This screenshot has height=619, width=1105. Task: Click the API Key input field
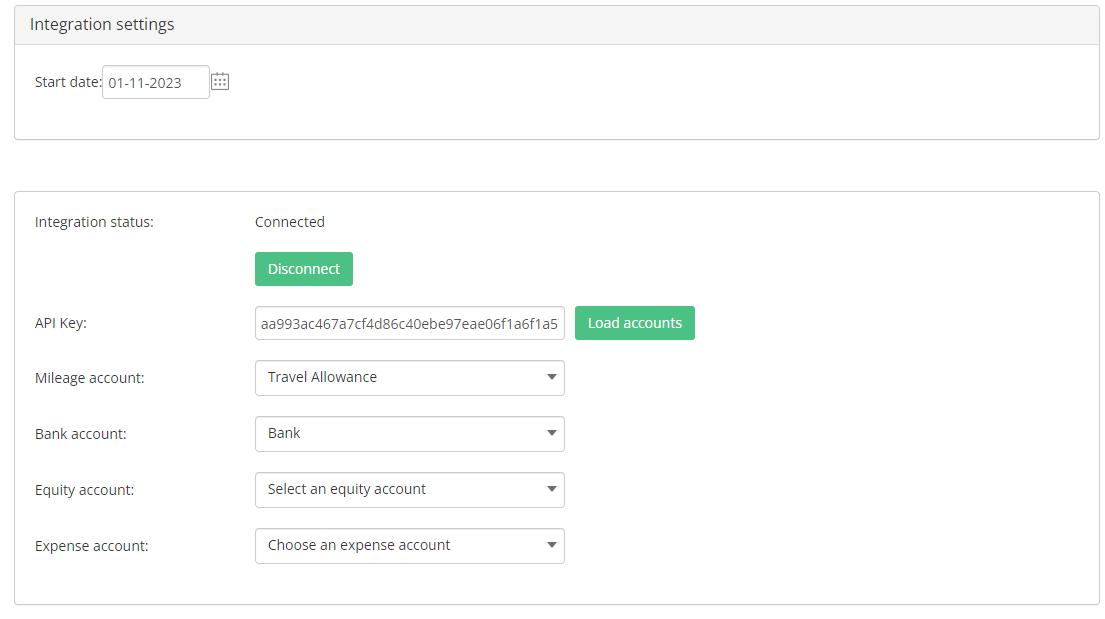tap(409, 324)
